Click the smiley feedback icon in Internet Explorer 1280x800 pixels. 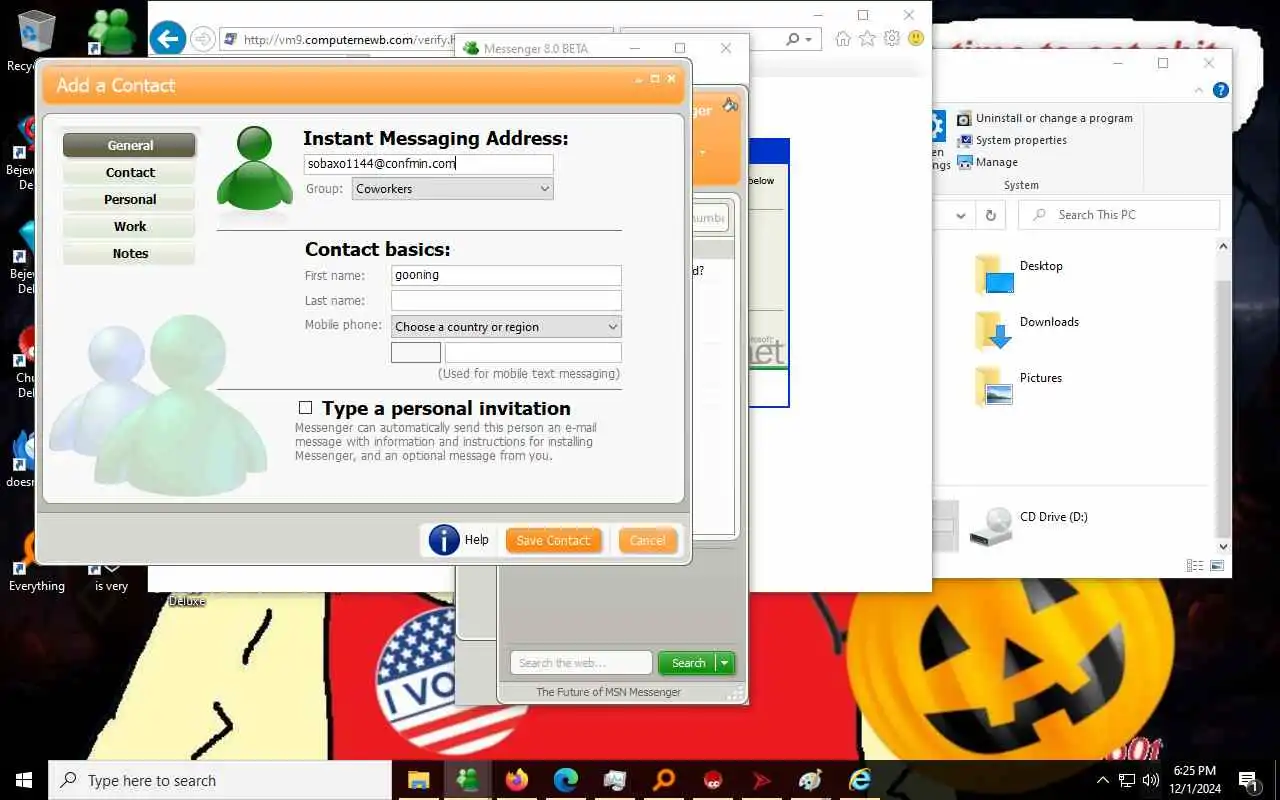916,39
